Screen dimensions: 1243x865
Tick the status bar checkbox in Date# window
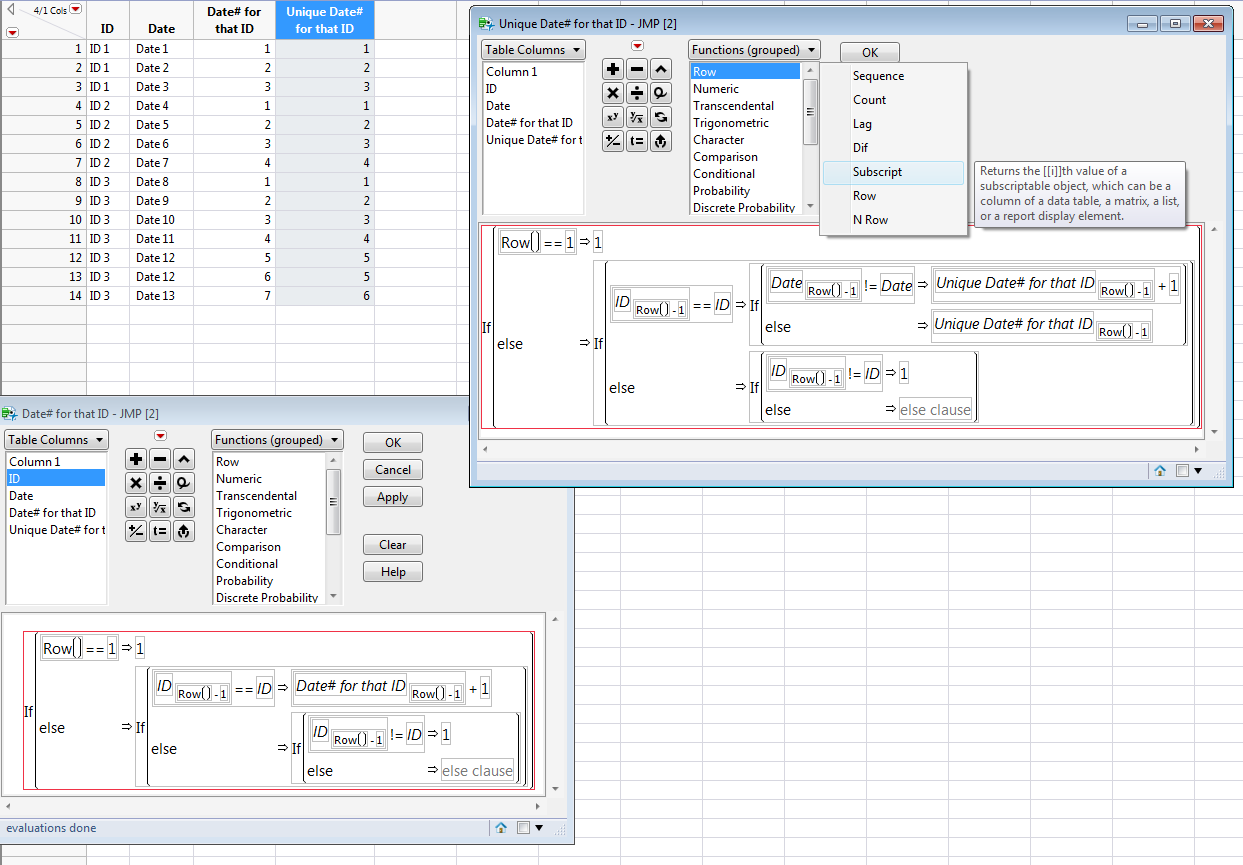pos(524,828)
